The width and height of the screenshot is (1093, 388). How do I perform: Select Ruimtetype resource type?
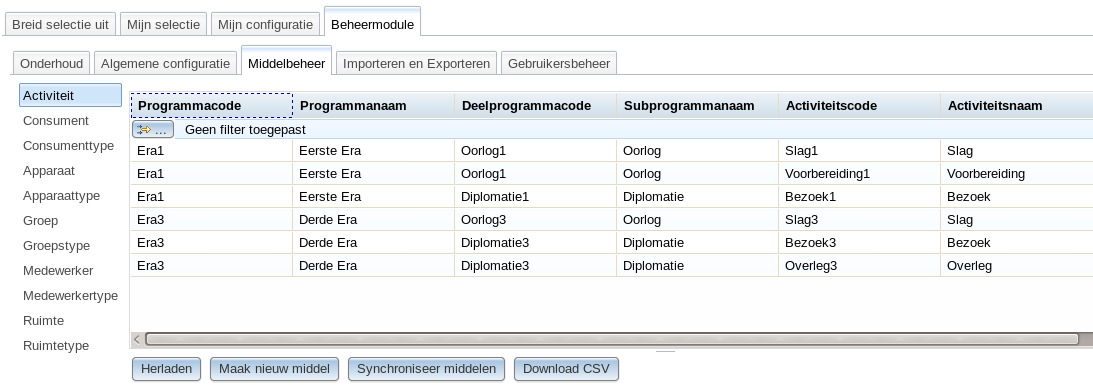pos(56,346)
